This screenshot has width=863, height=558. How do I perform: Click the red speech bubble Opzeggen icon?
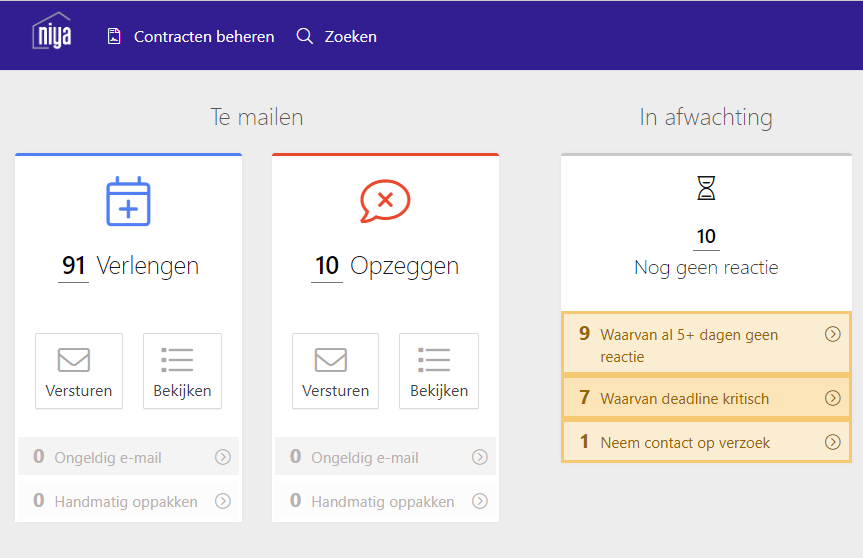pyautogui.click(x=385, y=201)
